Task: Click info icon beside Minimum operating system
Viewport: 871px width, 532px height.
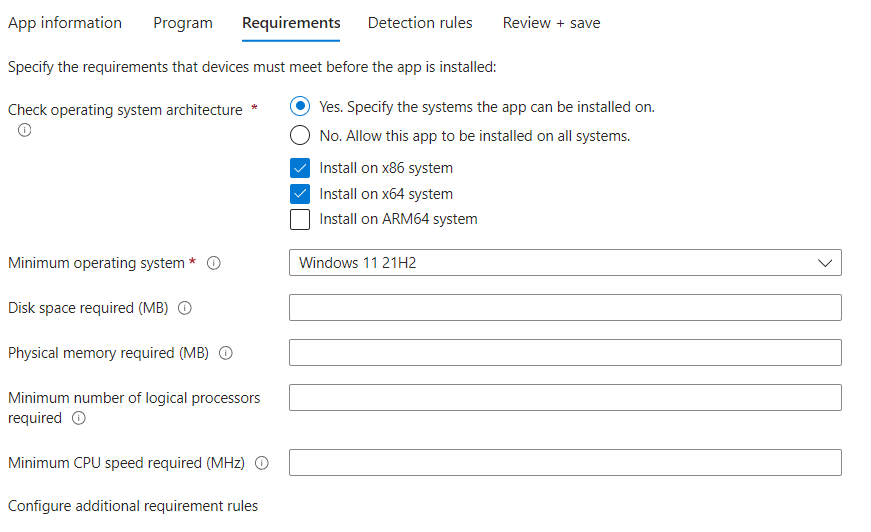Action: pyautogui.click(x=213, y=263)
